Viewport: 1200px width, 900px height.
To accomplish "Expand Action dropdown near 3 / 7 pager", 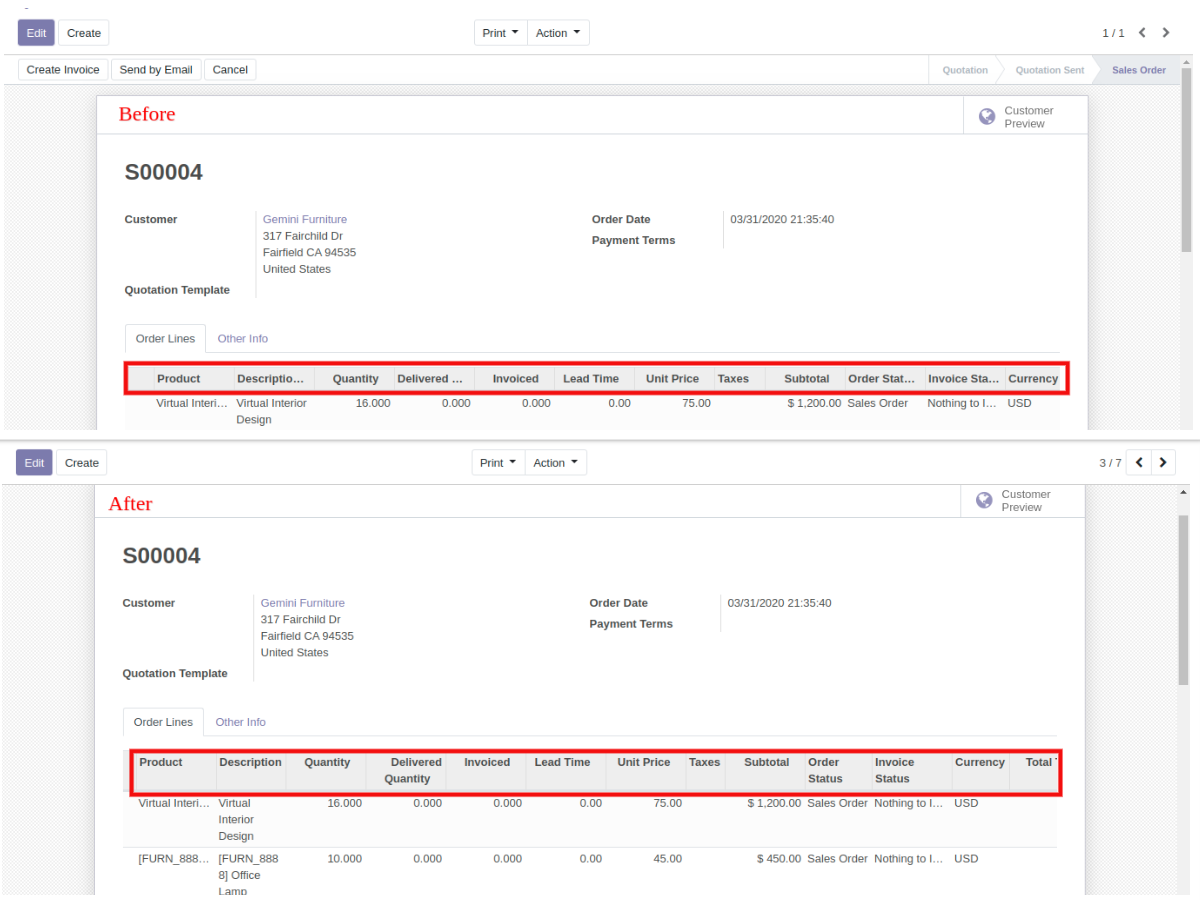I will [x=555, y=463].
